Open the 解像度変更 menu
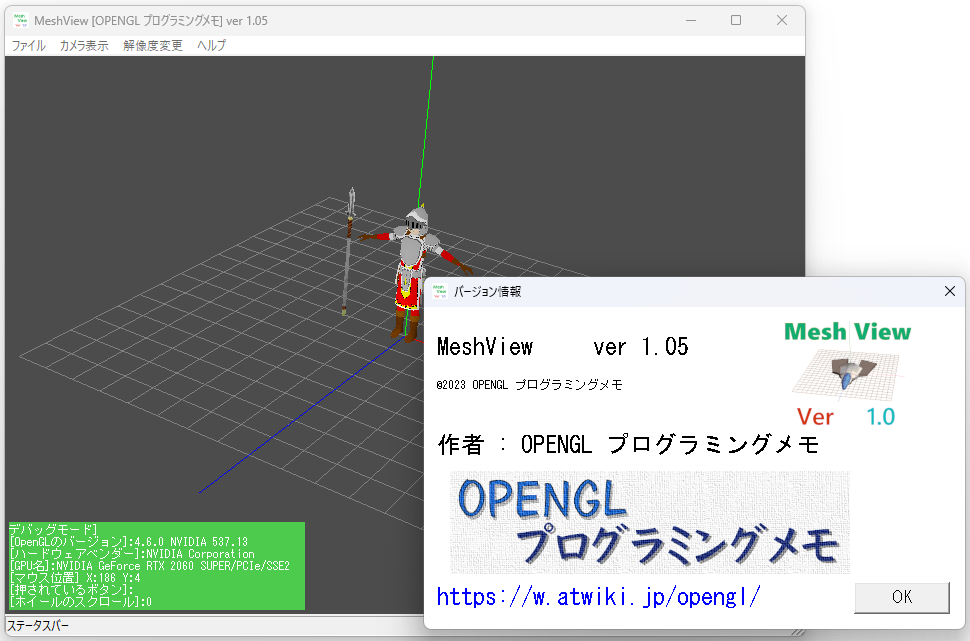 [x=153, y=46]
